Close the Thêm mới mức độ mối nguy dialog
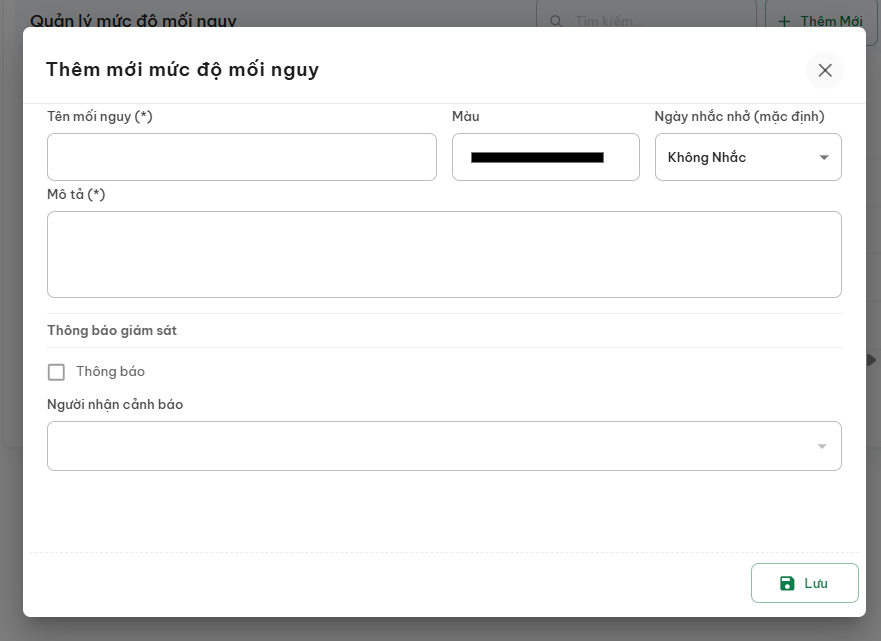The image size is (881, 641). pyautogui.click(x=825, y=70)
